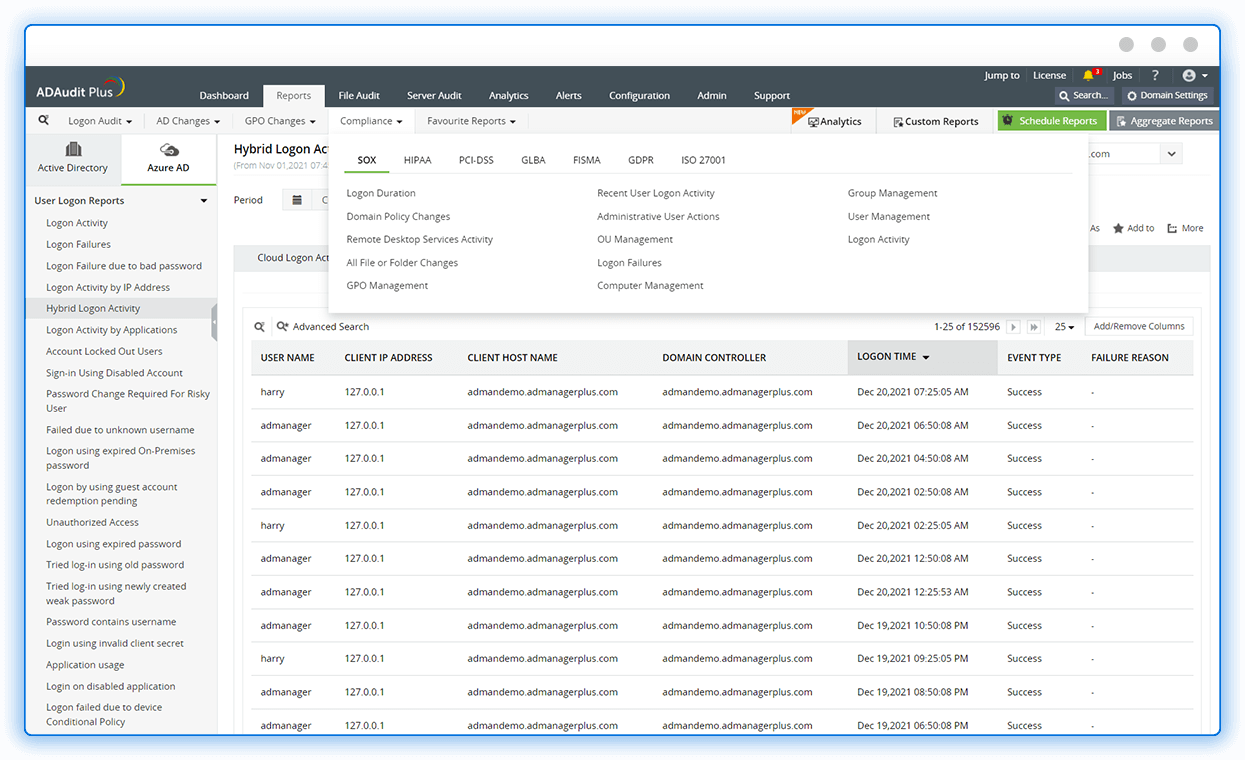
Task: Open the File Audit main tab
Action: (x=359, y=95)
